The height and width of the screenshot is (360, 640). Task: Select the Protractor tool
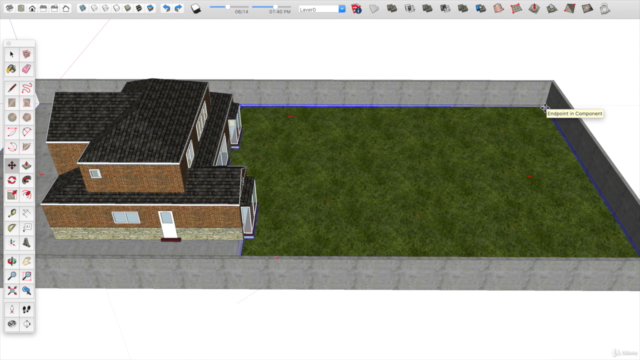[12, 228]
